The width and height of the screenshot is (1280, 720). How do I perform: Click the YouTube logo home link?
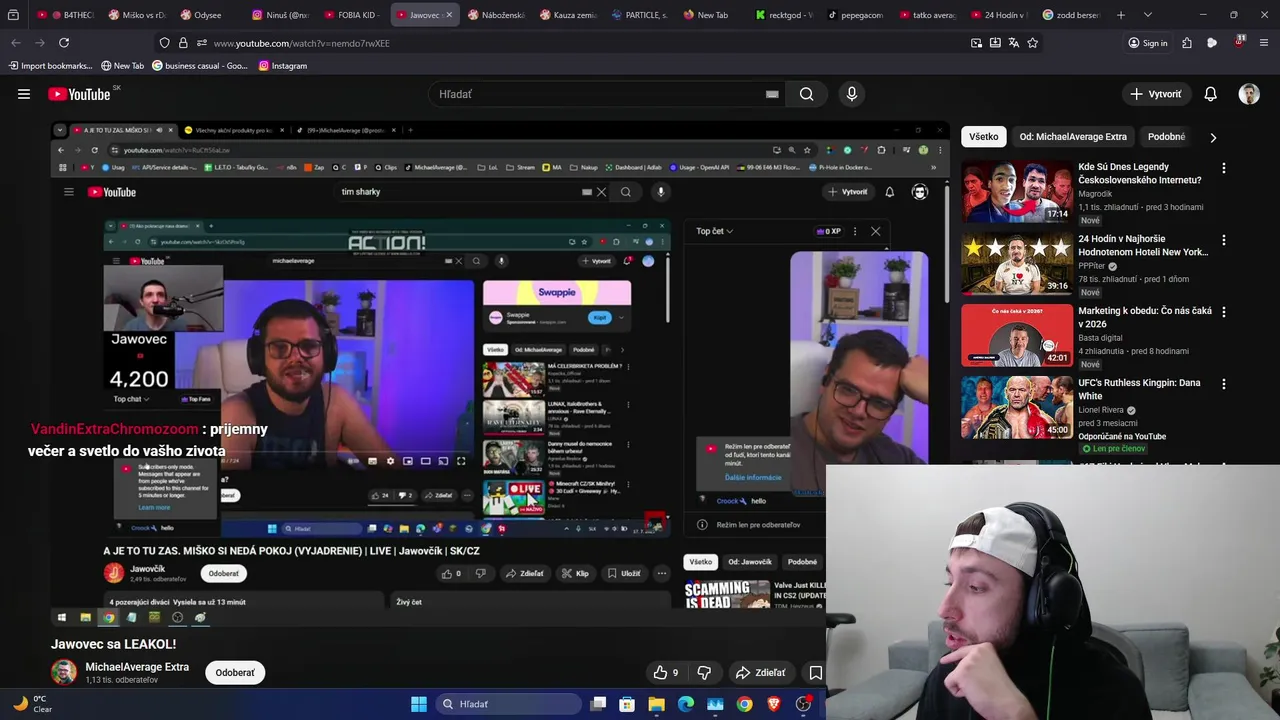click(x=79, y=94)
